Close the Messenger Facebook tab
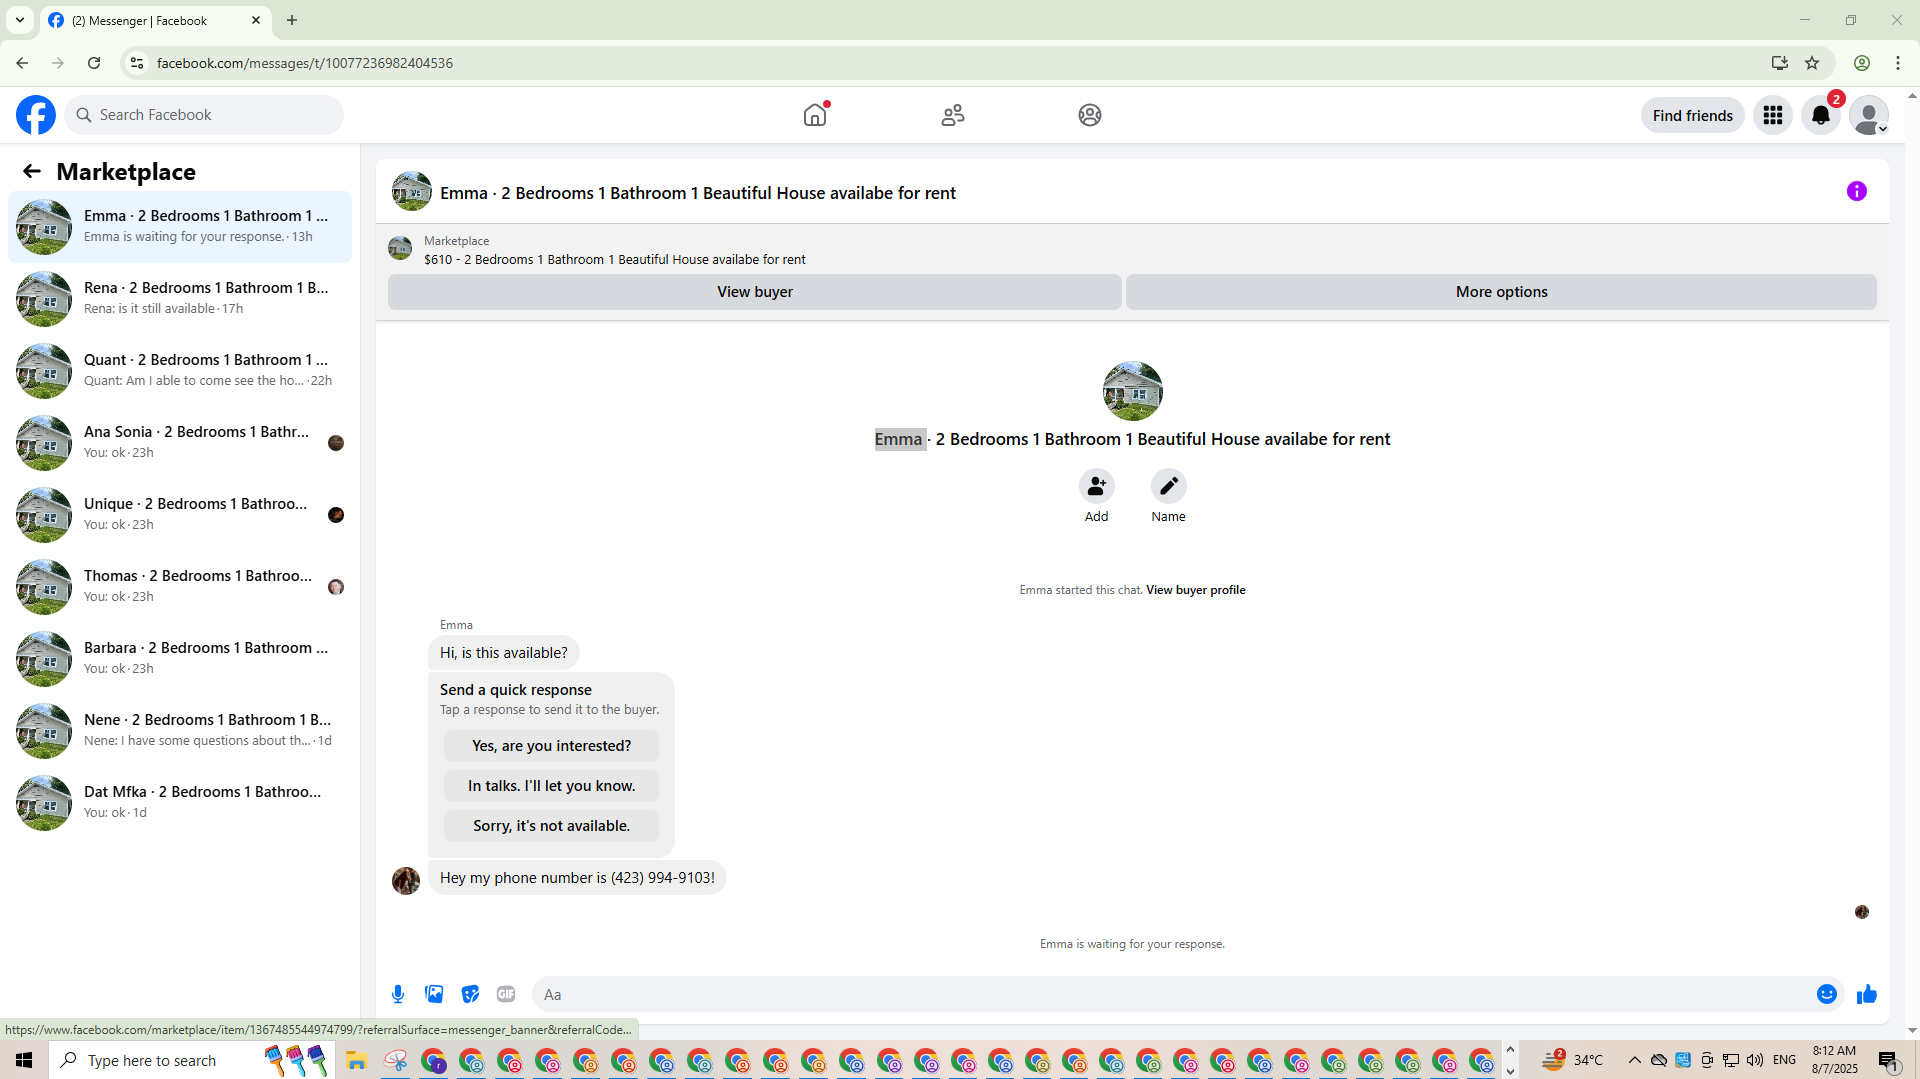 pyautogui.click(x=256, y=20)
